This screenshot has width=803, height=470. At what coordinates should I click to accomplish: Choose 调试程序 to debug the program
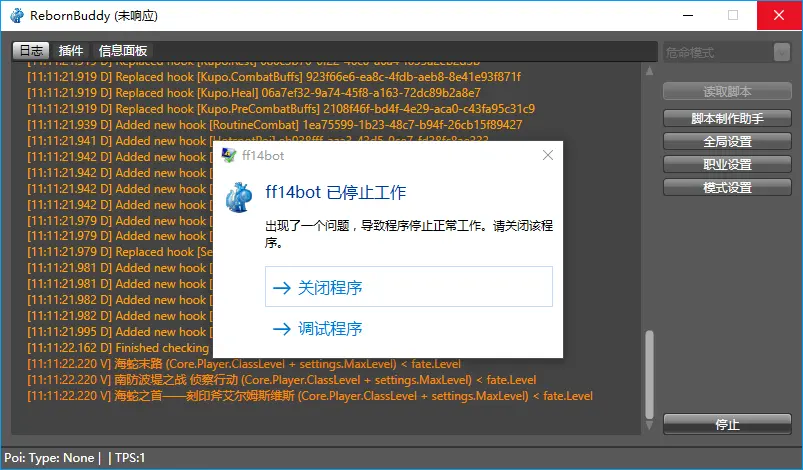pos(409,328)
